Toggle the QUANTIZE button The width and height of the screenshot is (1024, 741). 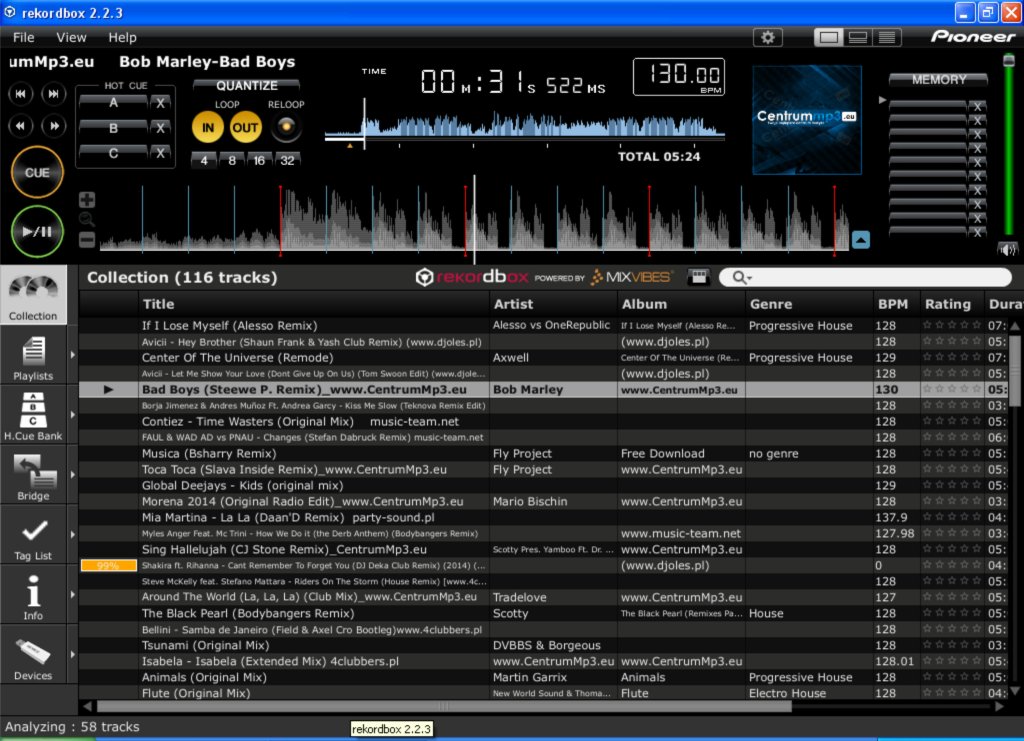pos(247,86)
